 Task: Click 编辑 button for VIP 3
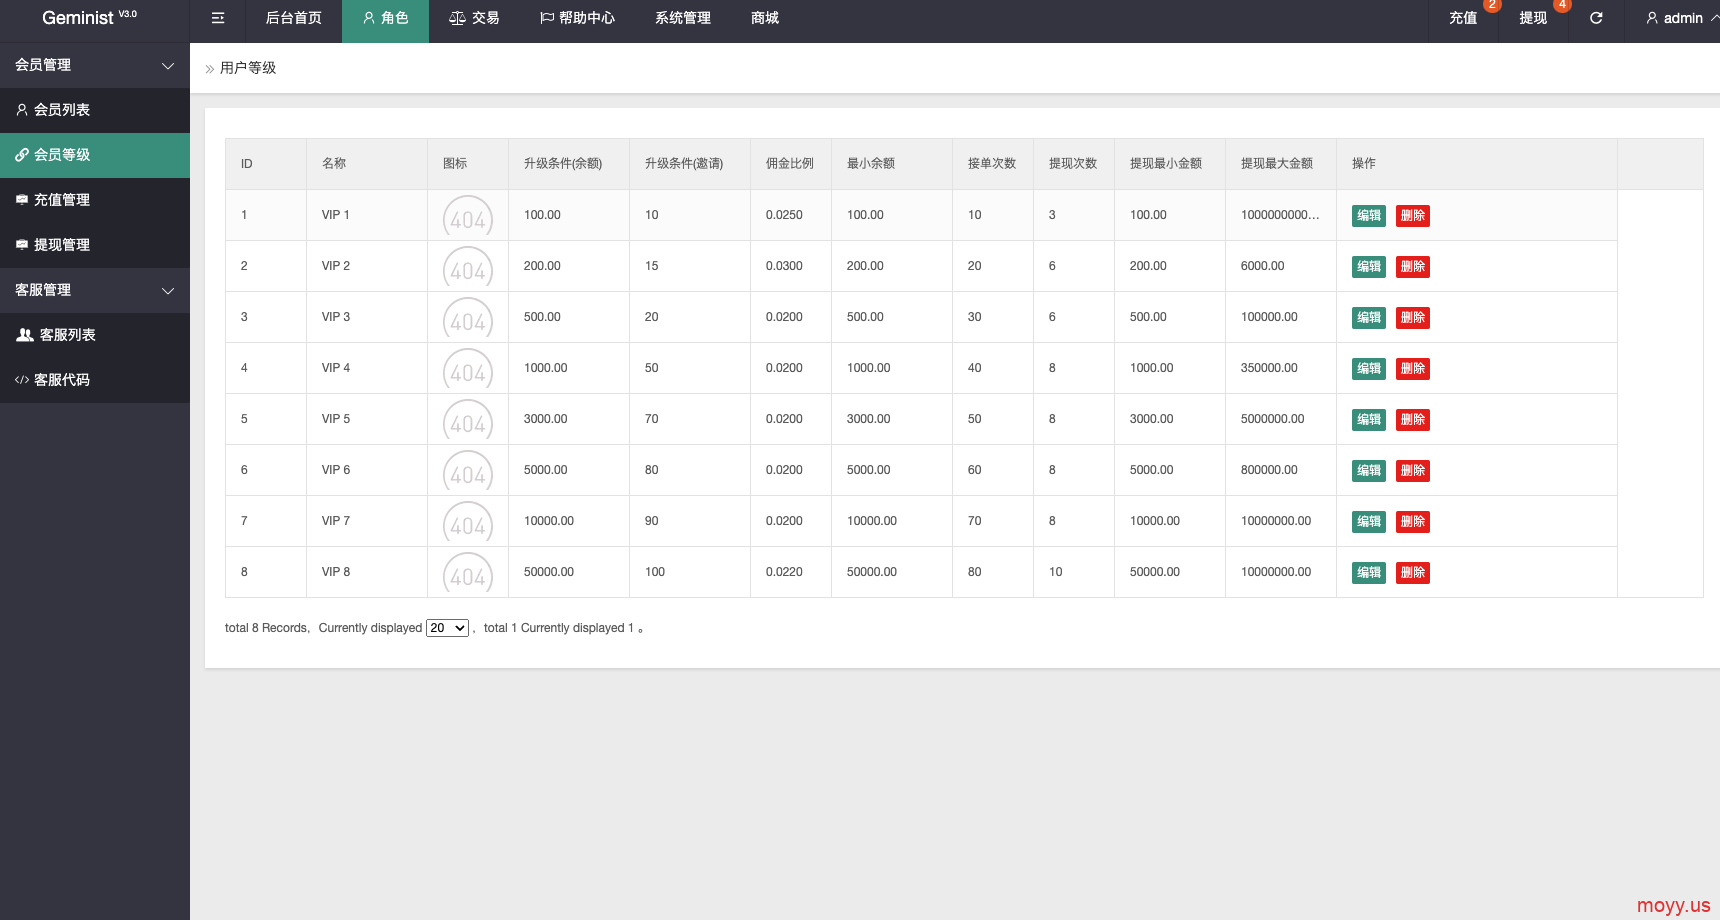1369,318
